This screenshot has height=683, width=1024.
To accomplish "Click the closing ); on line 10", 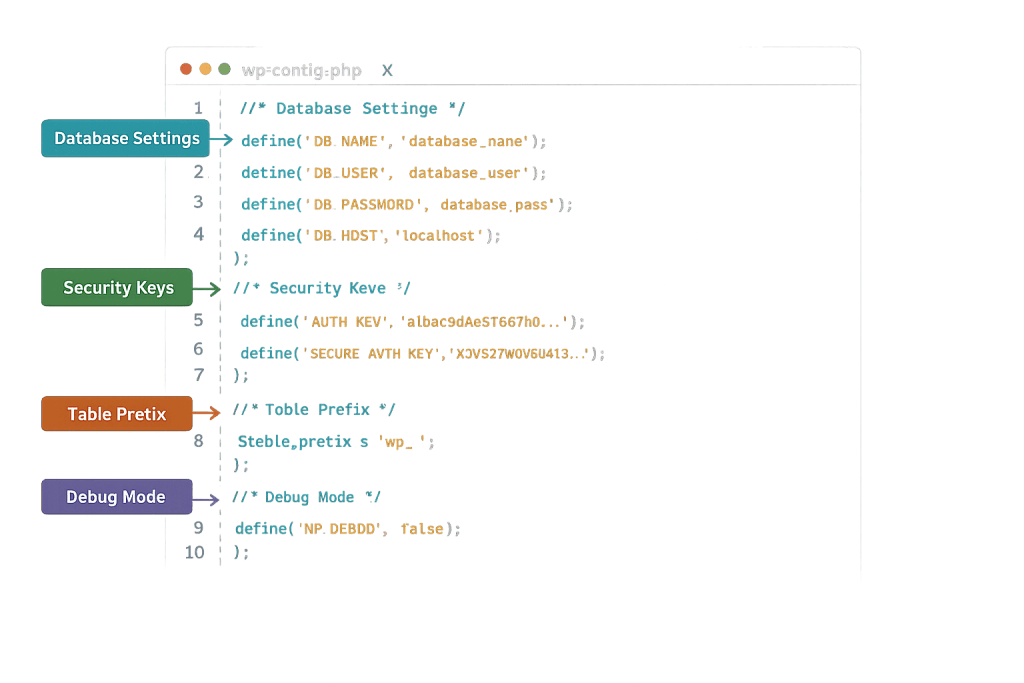I will pos(241,552).
